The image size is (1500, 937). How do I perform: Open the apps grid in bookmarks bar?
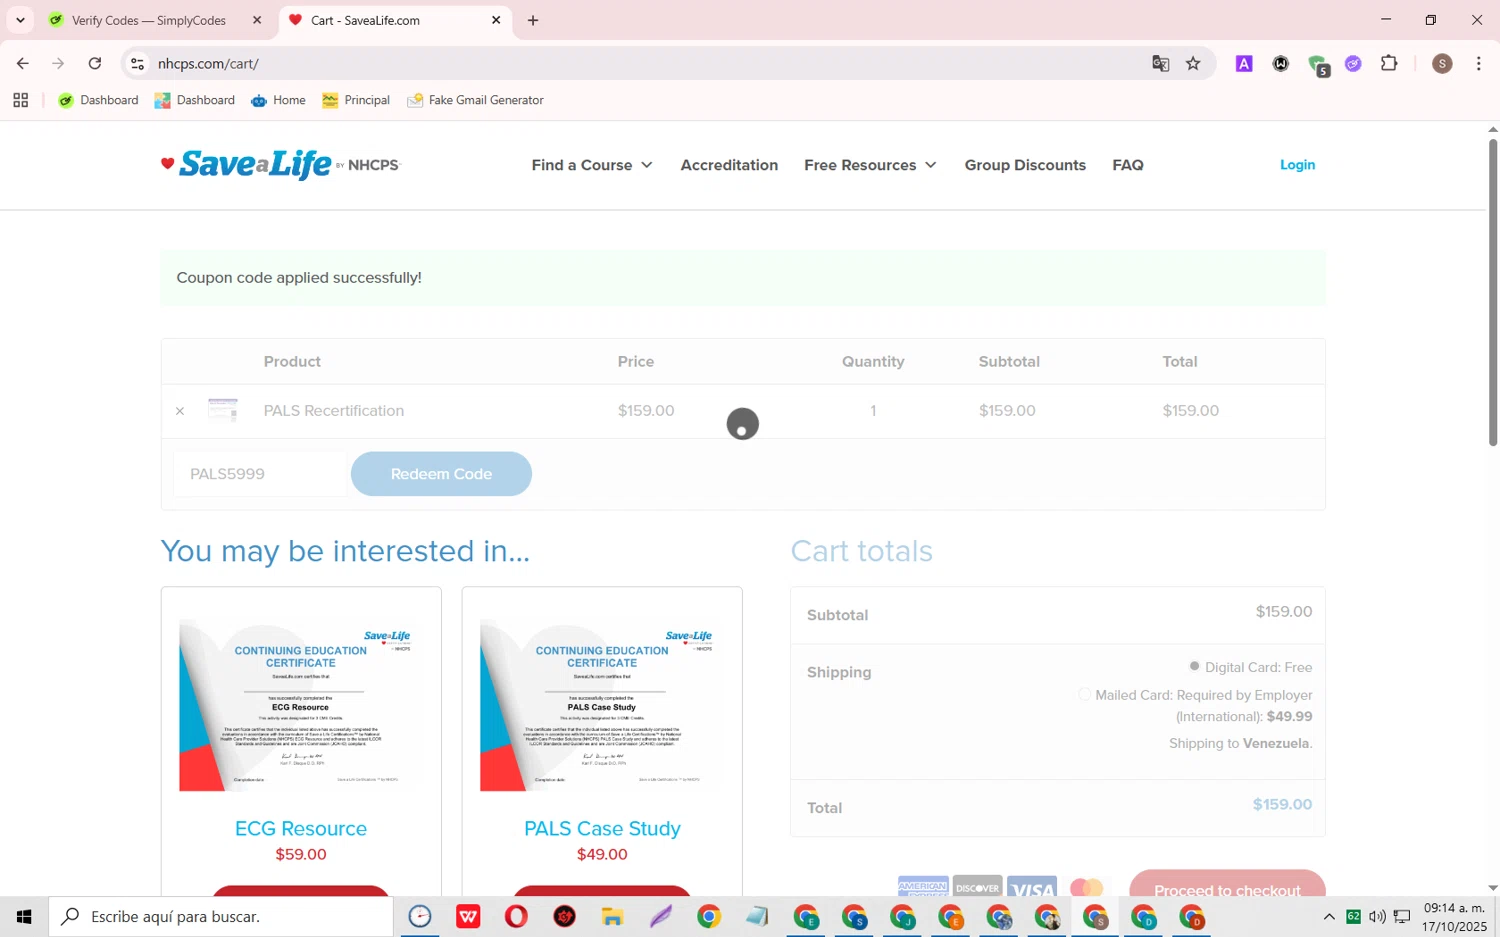(x=20, y=100)
